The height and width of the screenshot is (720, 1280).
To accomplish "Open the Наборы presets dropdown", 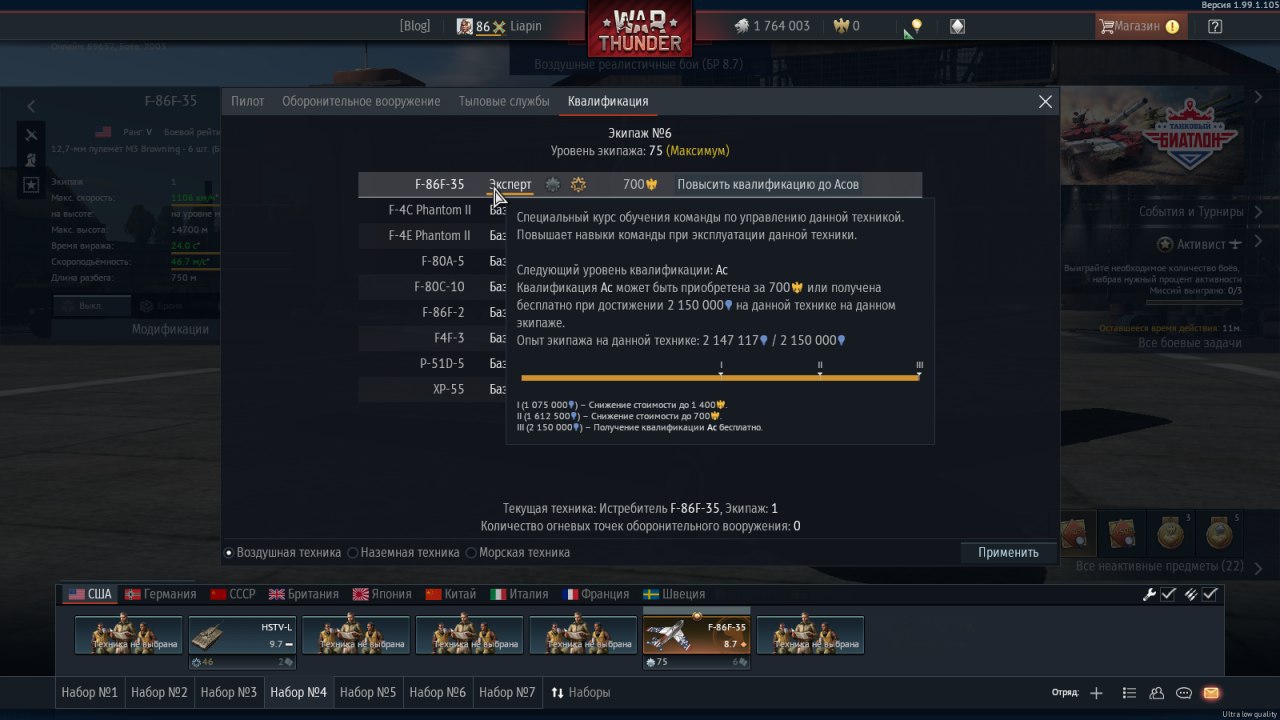I will (581, 692).
